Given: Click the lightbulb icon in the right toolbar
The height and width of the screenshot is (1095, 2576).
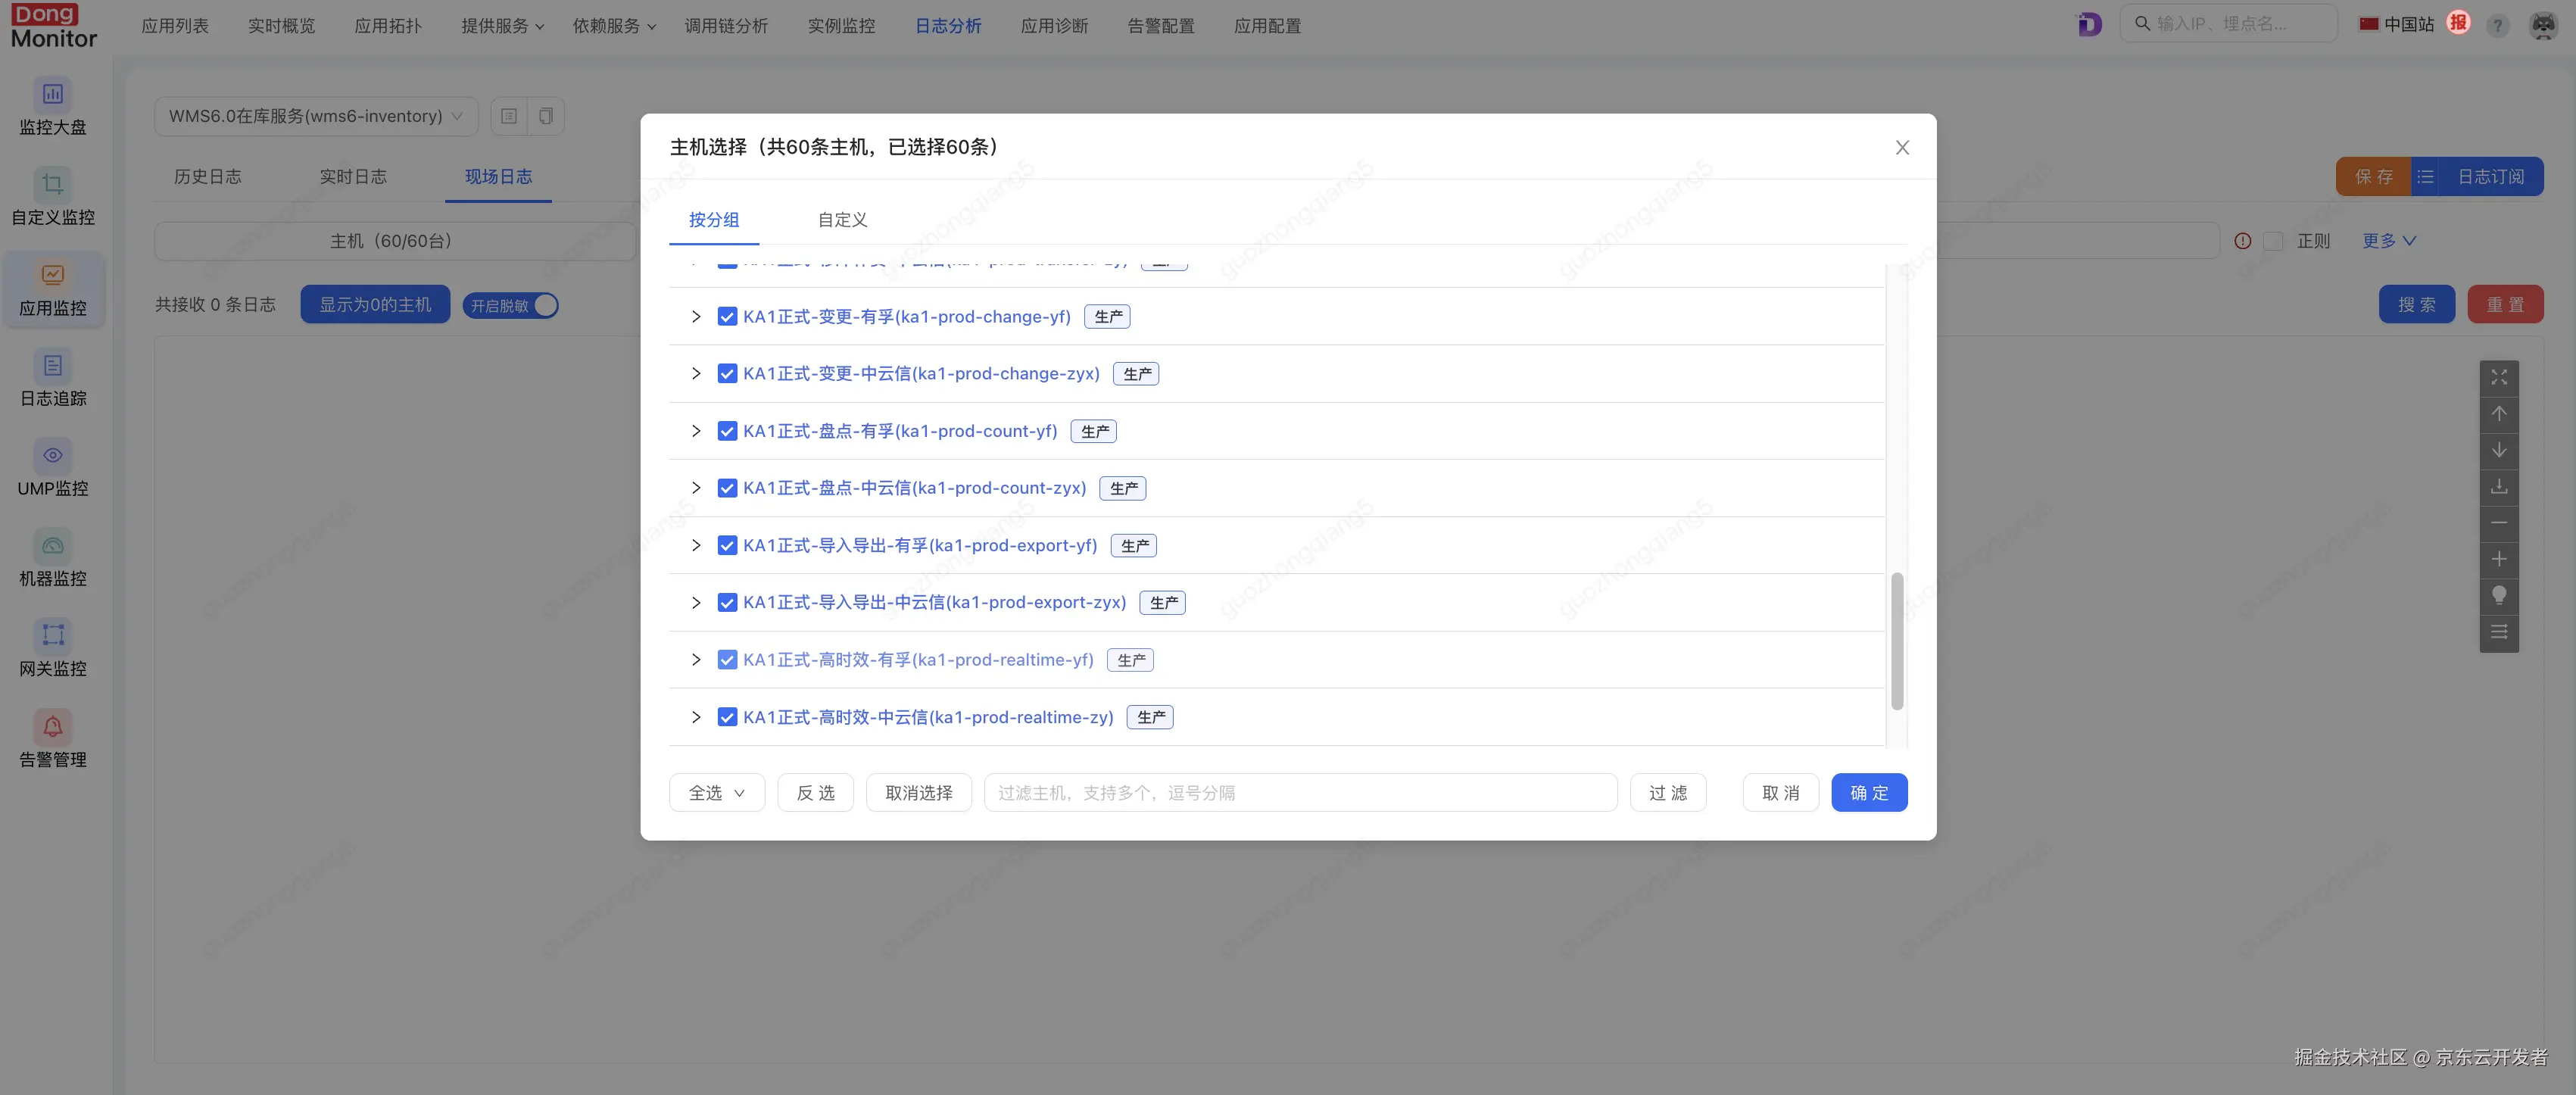Looking at the screenshot, I should coord(2498,595).
